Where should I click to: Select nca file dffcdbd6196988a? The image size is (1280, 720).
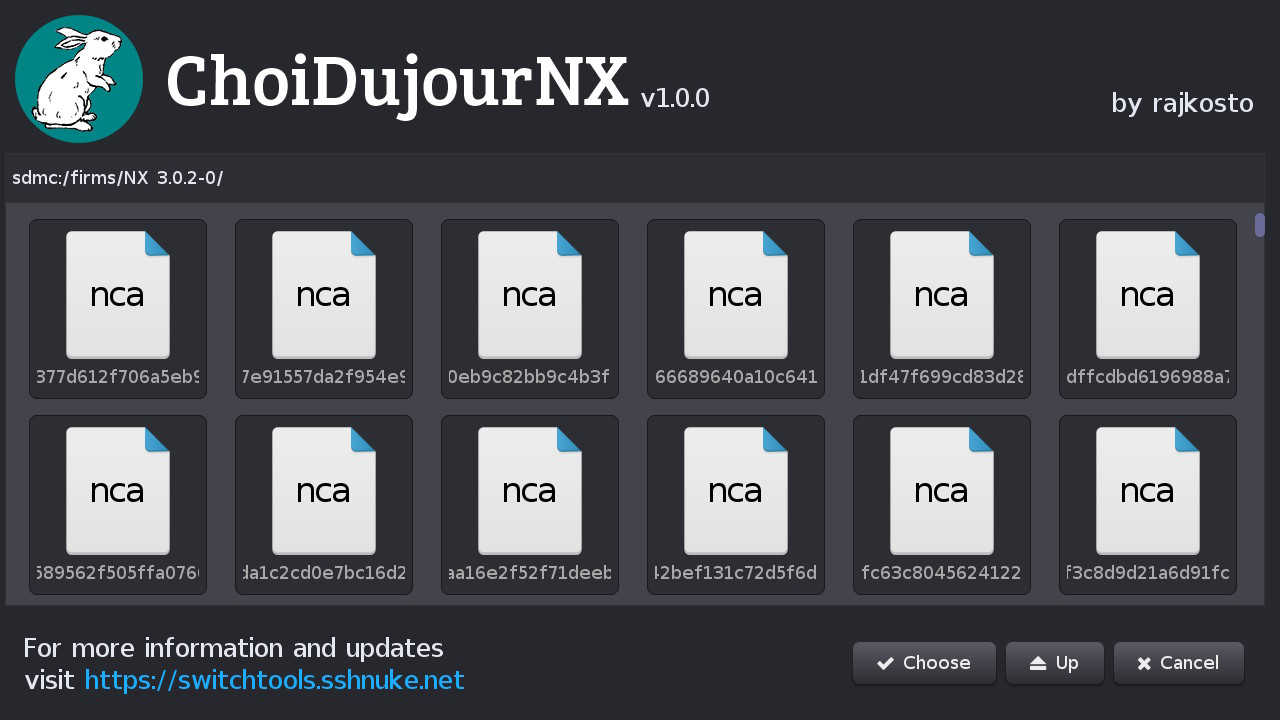pos(1148,309)
